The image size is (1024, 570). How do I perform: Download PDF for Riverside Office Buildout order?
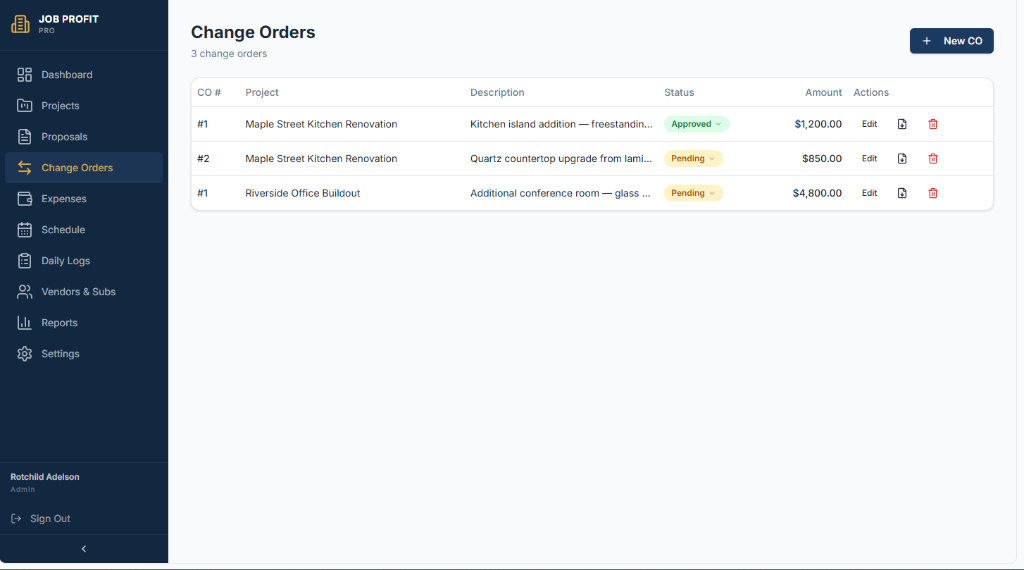(902, 193)
